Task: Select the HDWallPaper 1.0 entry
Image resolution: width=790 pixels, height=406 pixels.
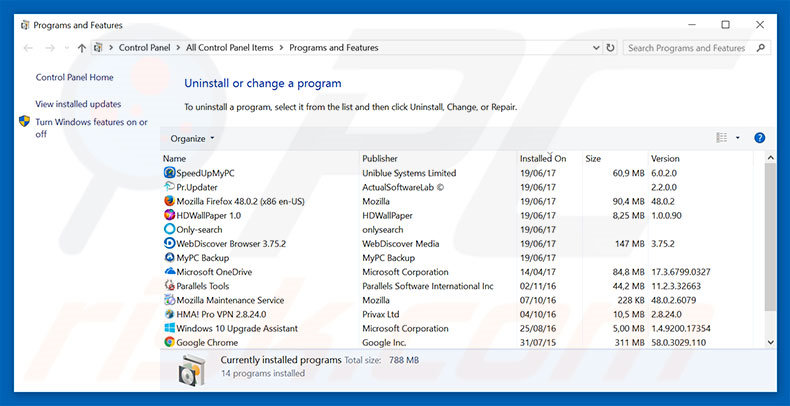Action: [209, 215]
